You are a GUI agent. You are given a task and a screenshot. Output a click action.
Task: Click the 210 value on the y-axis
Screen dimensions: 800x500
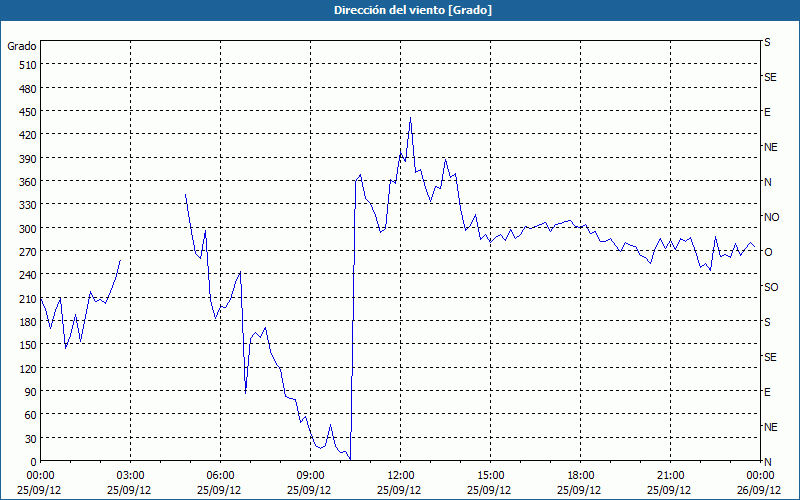[28, 298]
